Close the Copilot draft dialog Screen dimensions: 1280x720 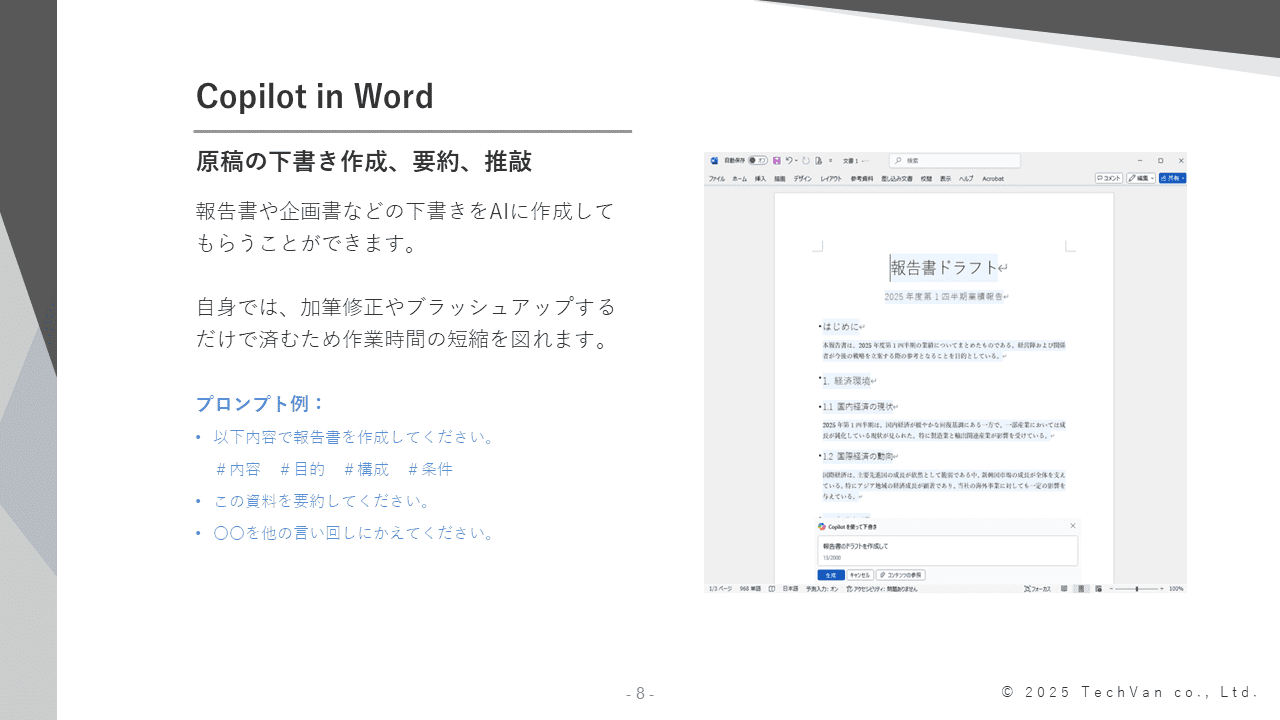click(x=1073, y=526)
